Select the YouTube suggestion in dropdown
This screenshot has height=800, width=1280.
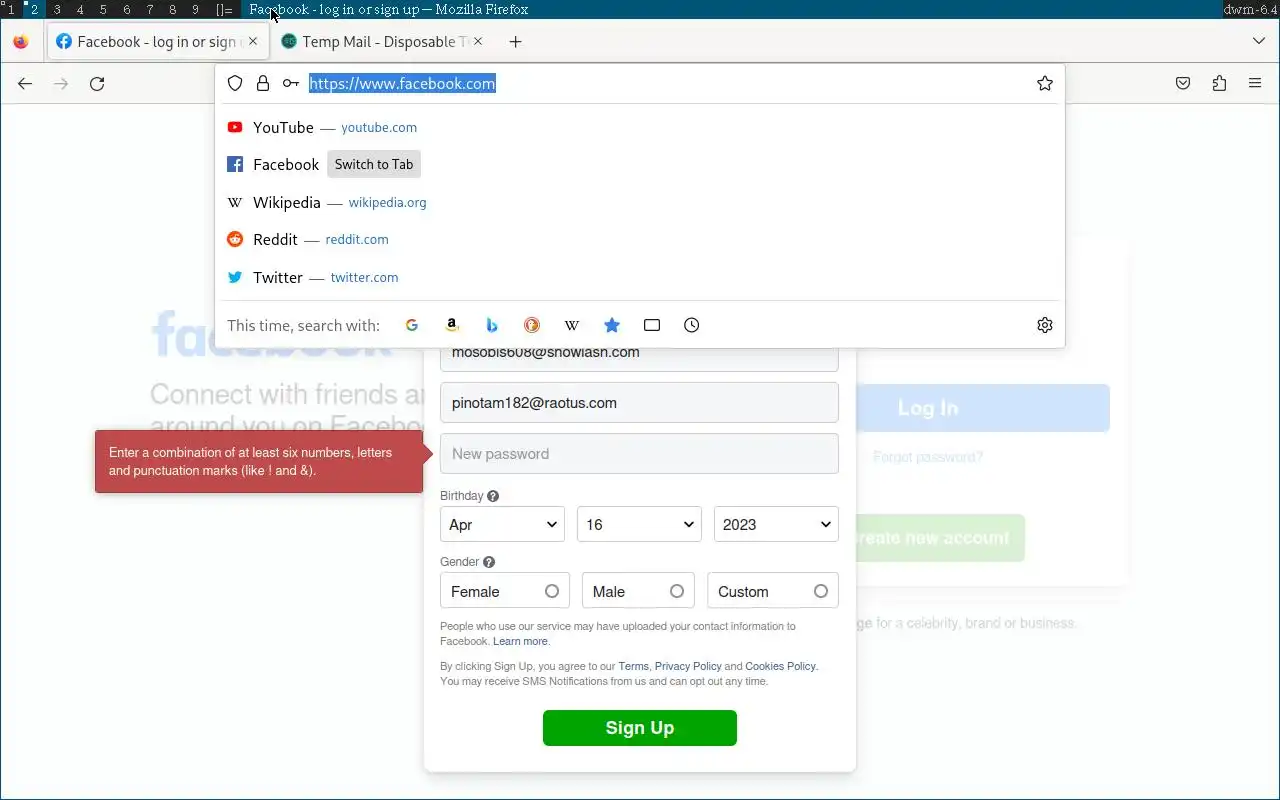(x=640, y=127)
